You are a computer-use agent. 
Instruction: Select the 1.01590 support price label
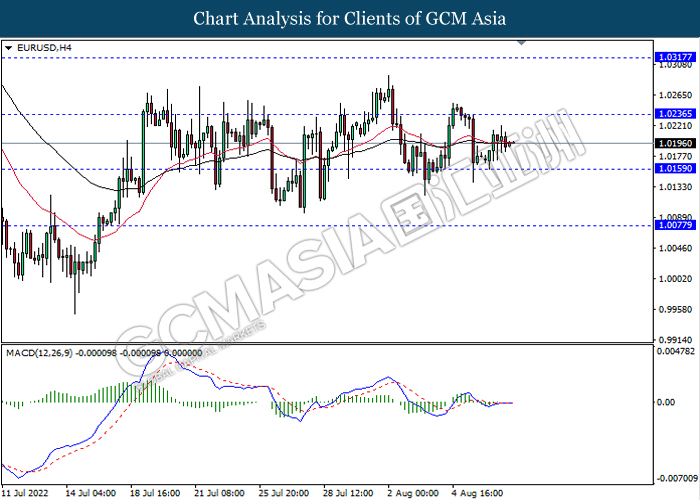pyautogui.click(x=675, y=168)
